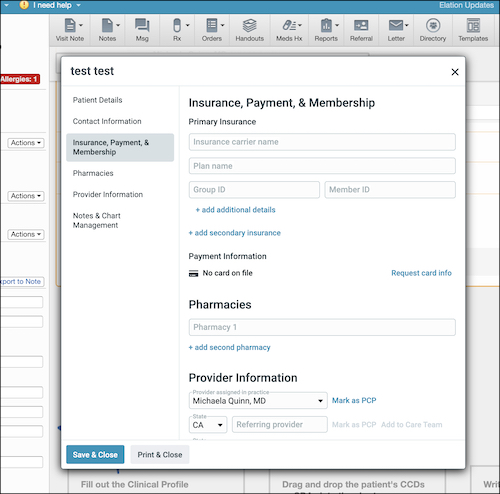Click add secondary insurance link
This screenshot has width=500, height=494.
tap(235, 233)
